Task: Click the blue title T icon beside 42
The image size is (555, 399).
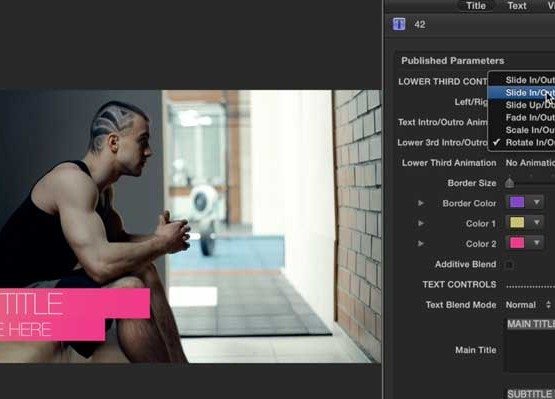Action: pyautogui.click(x=399, y=24)
